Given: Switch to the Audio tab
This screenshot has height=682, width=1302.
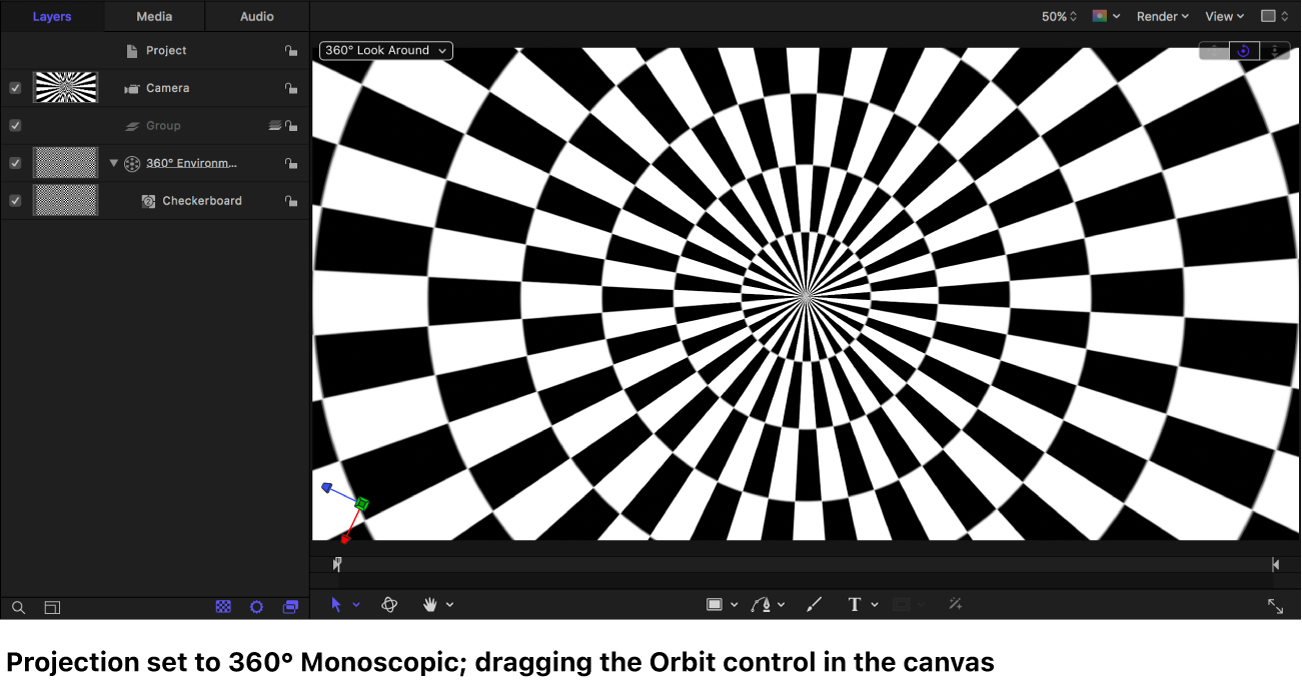Looking at the screenshot, I should [x=256, y=16].
